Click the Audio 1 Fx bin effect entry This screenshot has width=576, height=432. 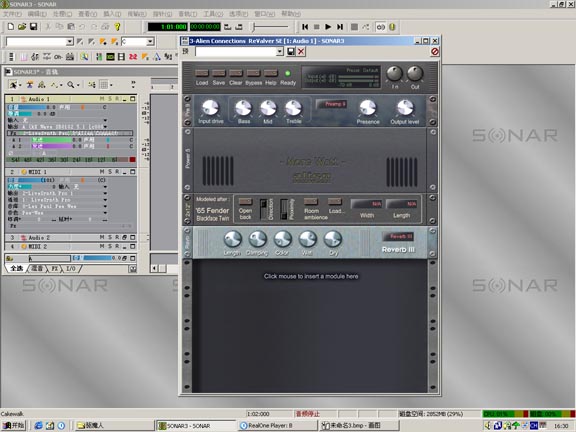[x=70, y=133]
